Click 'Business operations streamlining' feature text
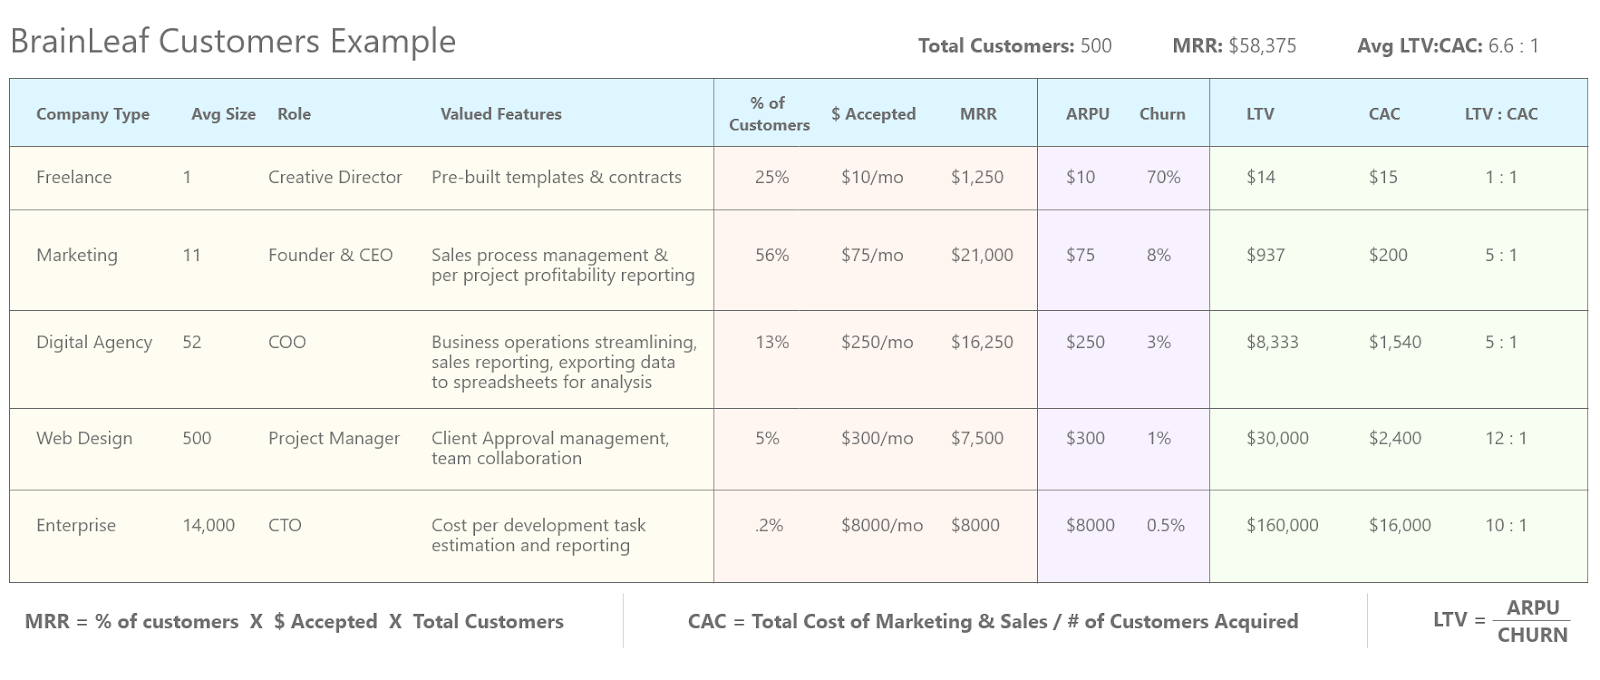This screenshot has height=680, width=1600. tap(562, 342)
